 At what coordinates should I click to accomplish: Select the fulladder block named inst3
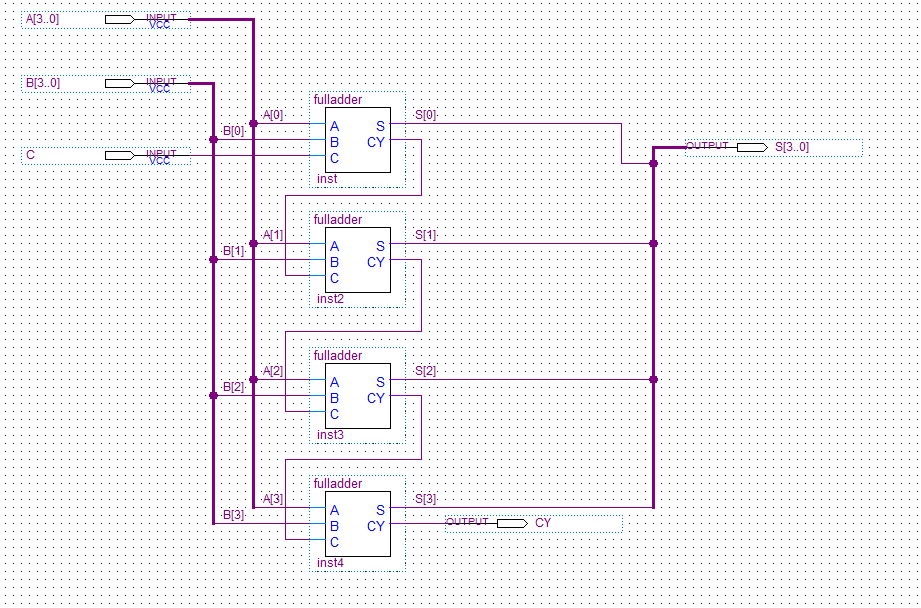(x=358, y=396)
